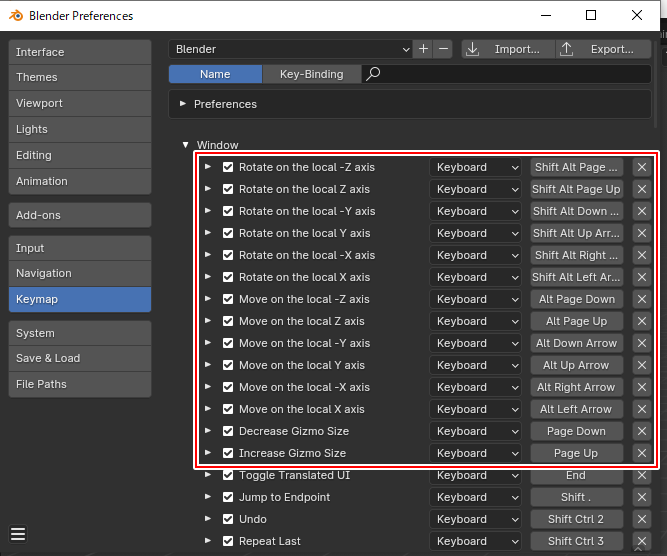This screenshot has width=667, height=556.
Task: Delete the Move on the local Z axis entry
Action: pyautogui.click(x=642, y=321)
